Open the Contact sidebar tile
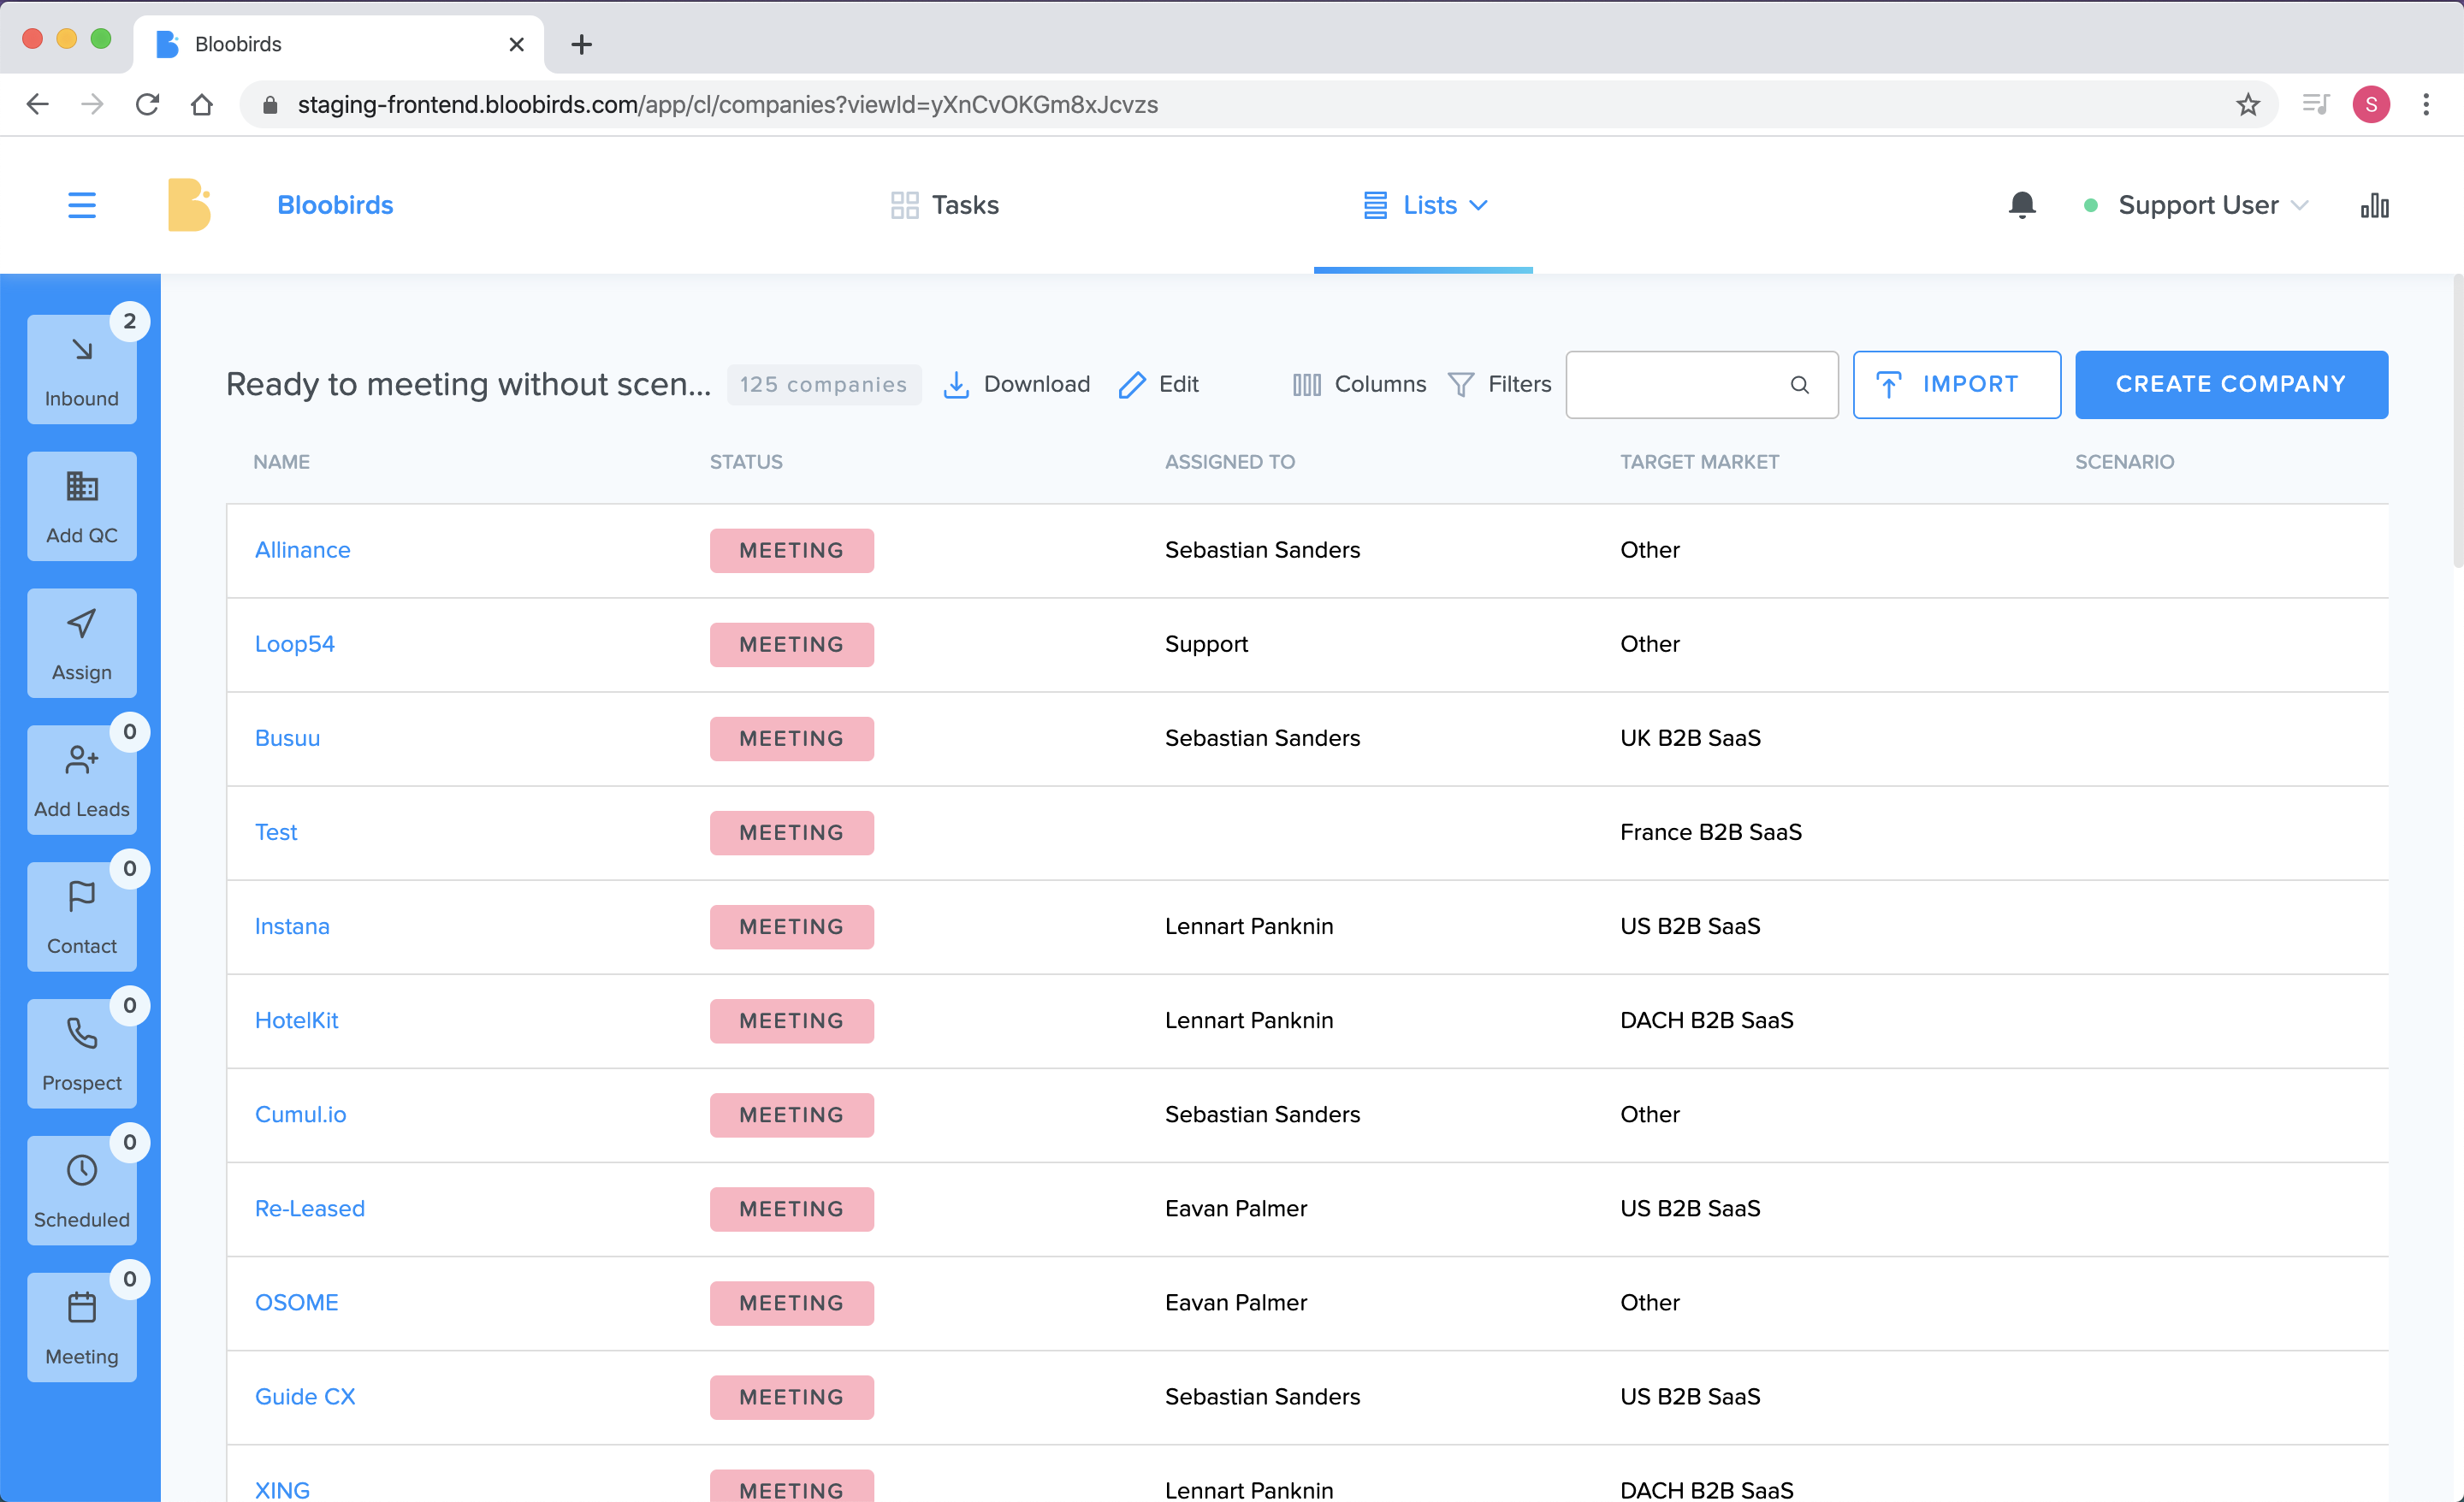Viewport: 2464px width, 1502px height. click(82, 917)
